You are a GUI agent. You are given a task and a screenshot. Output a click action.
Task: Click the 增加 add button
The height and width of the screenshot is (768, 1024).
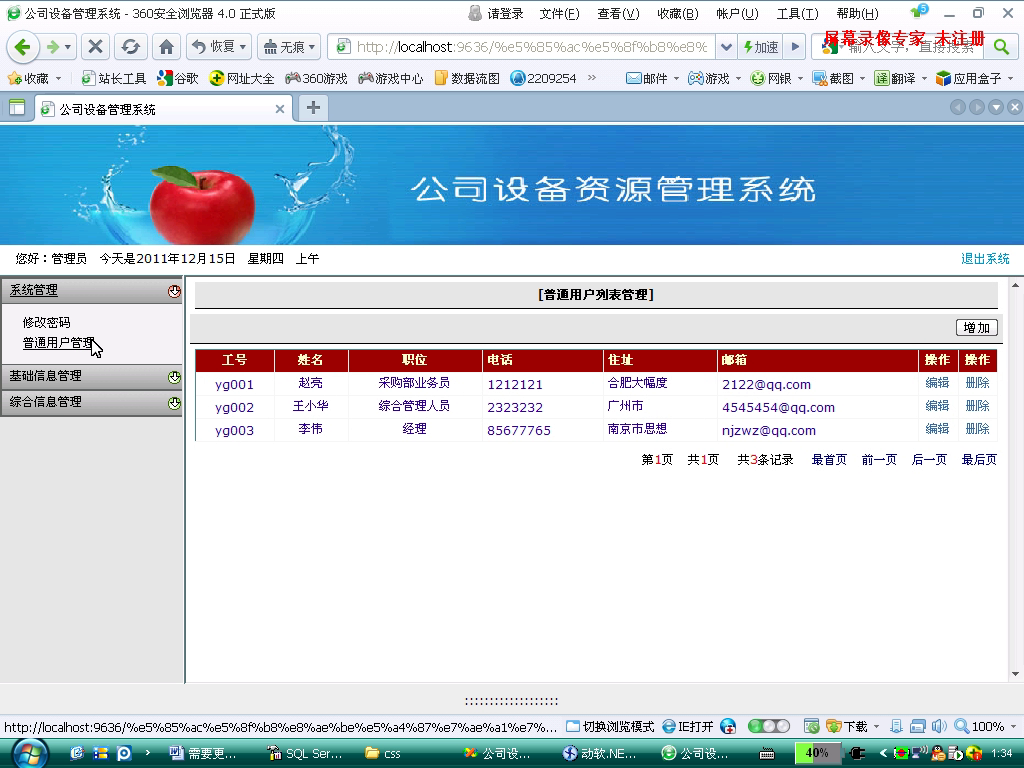(x=976, y=327)
